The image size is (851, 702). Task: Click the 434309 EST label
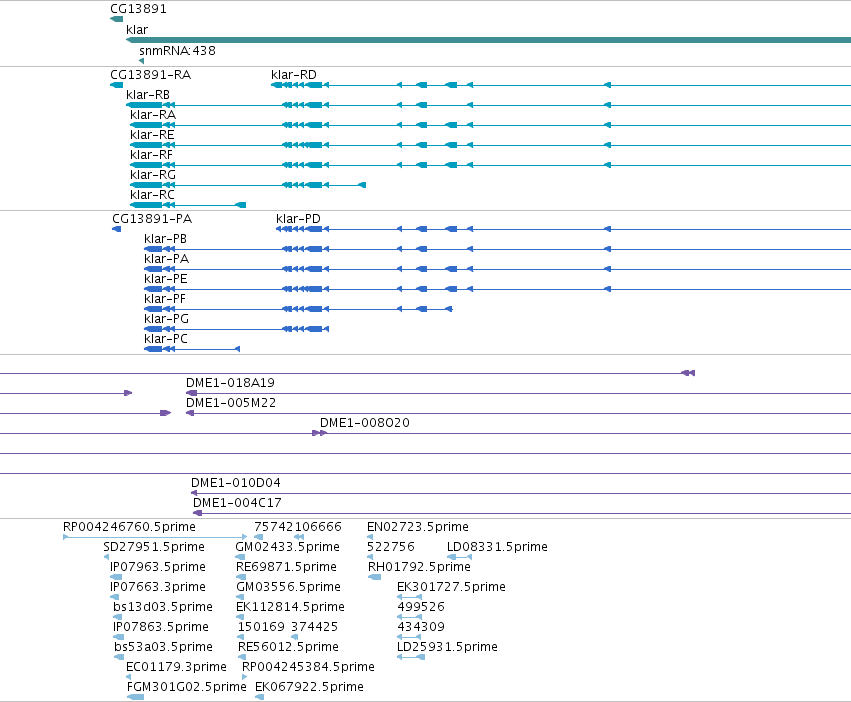(421, 627)
